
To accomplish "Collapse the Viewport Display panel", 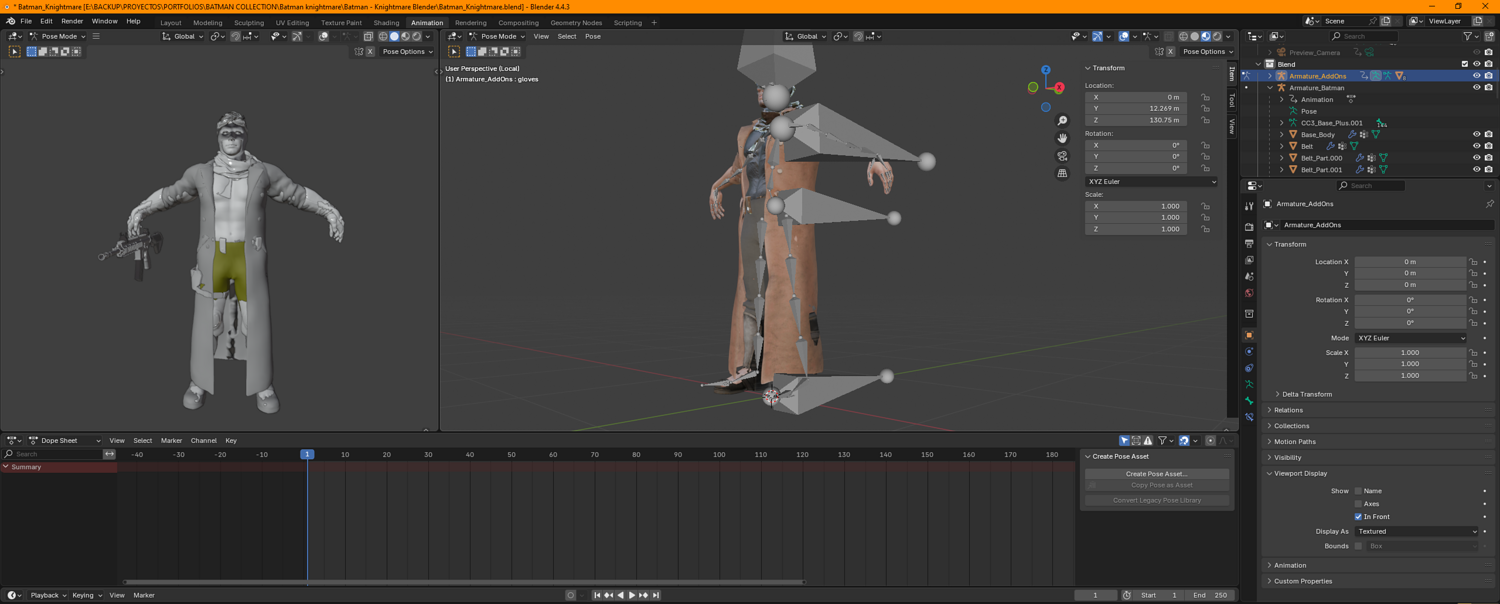I will click(x=1300, y=474).
